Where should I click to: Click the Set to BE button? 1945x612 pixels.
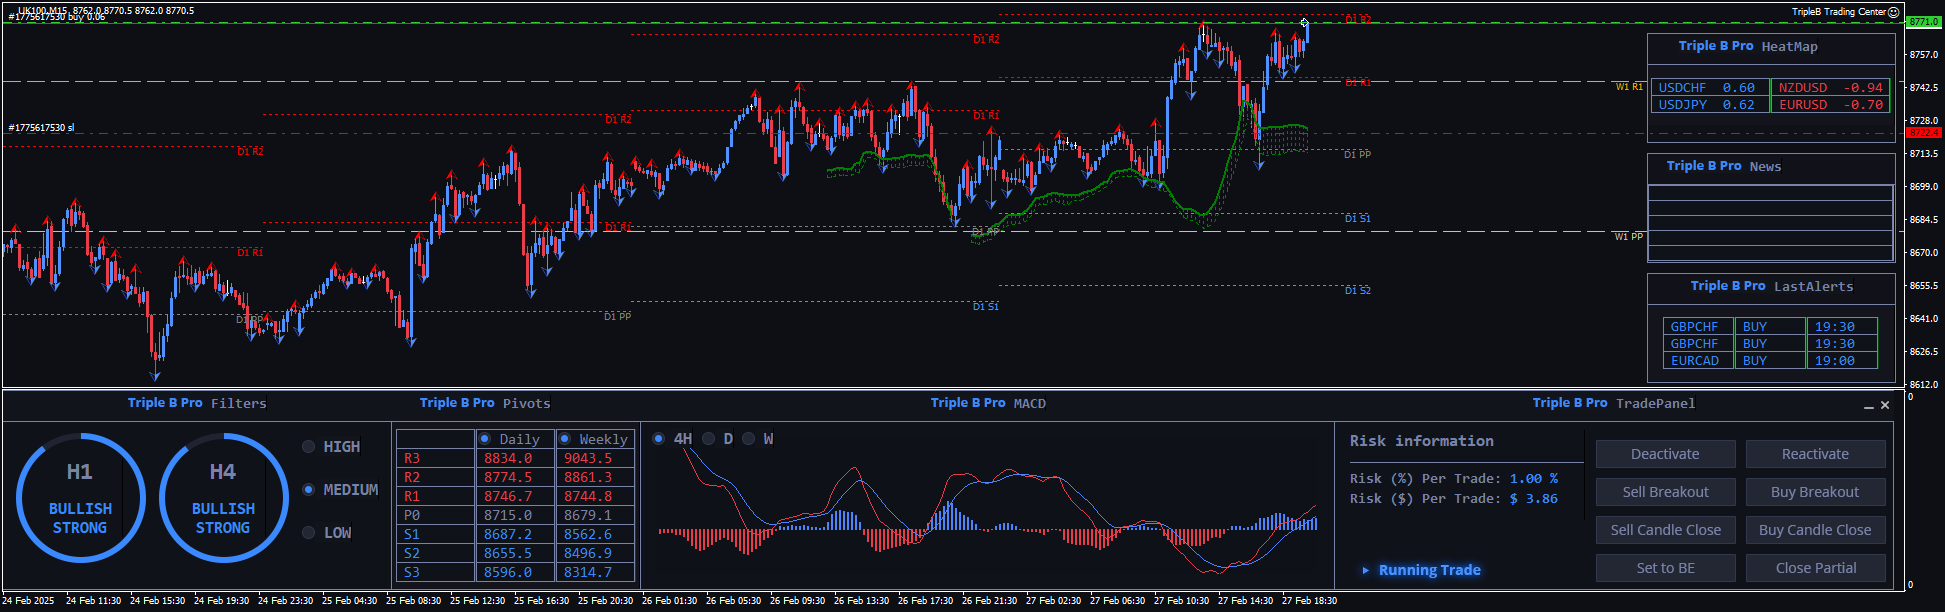pos(1665,568)
